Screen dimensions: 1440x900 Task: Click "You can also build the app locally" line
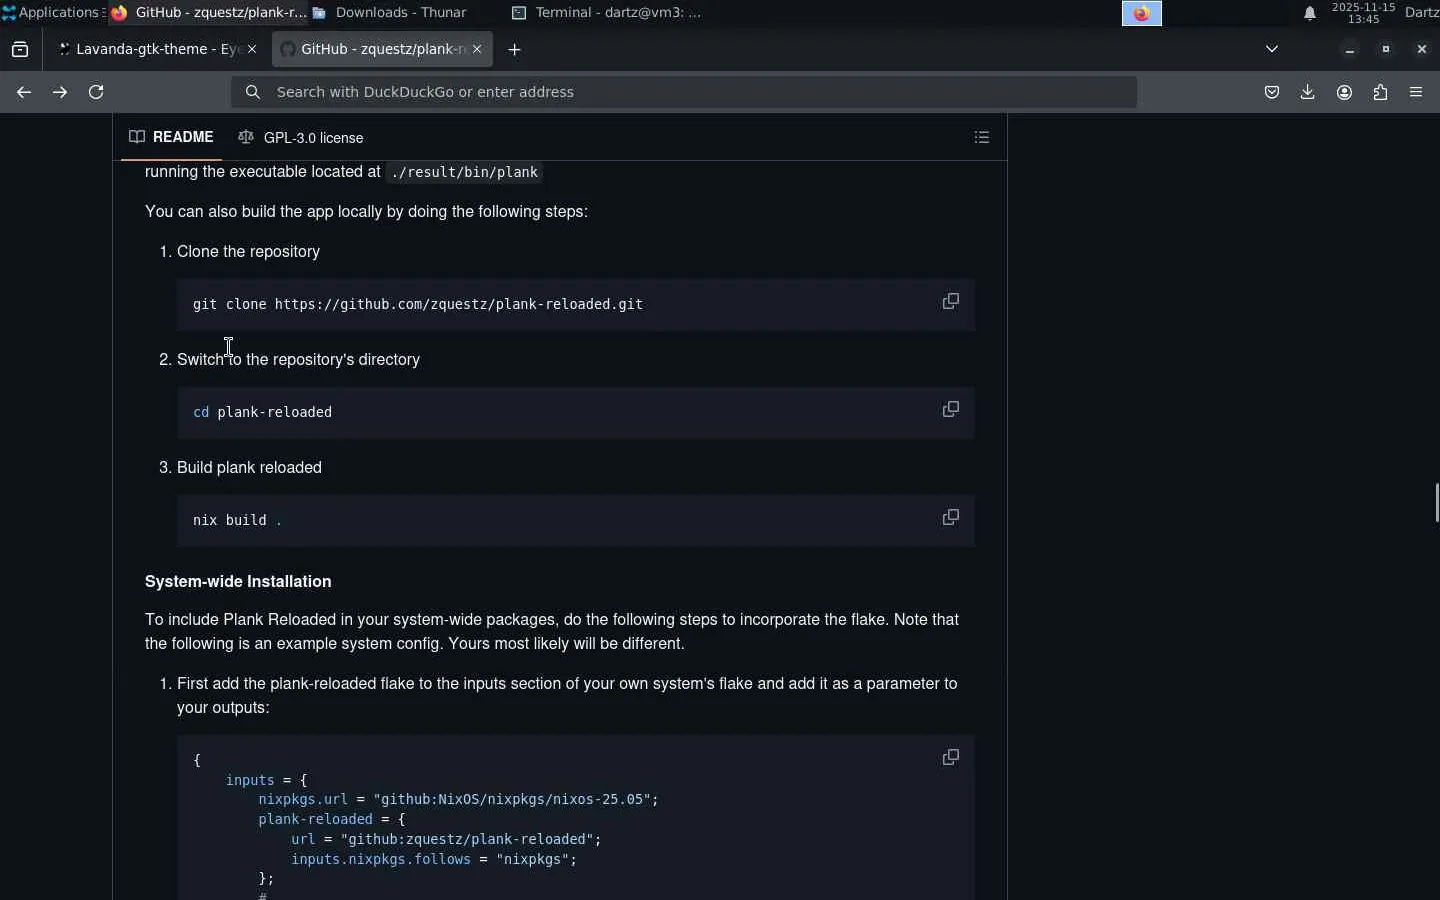(366, 212)
